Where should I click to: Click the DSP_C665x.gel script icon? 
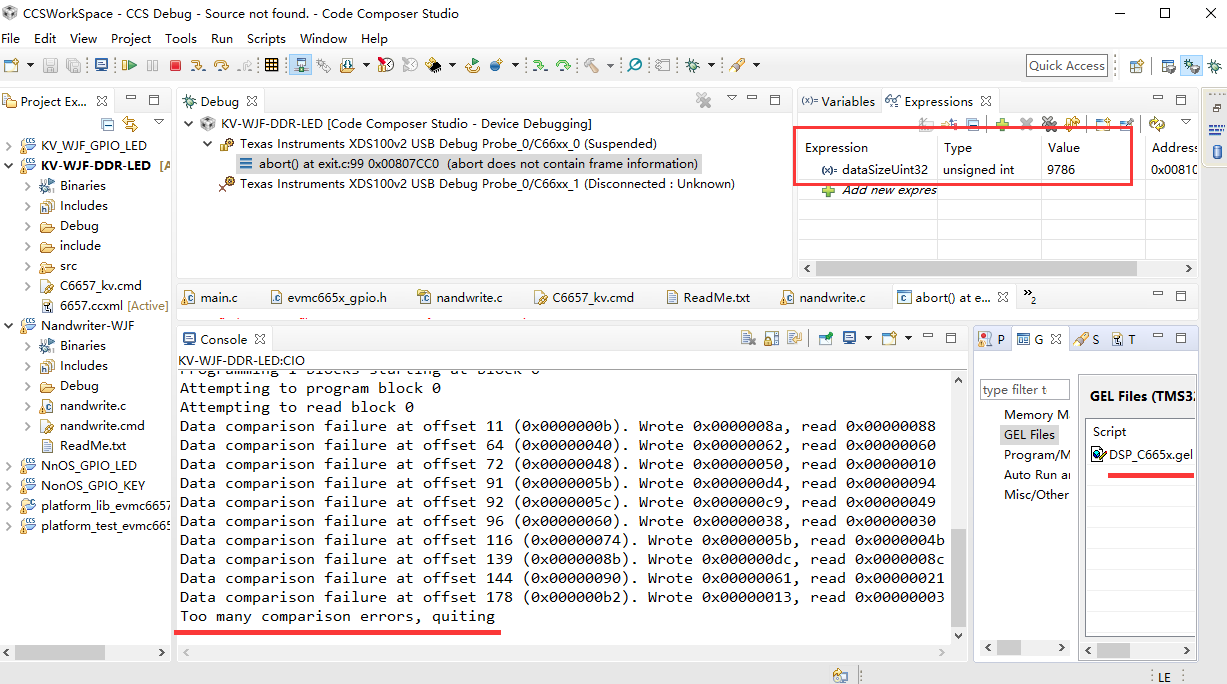point(1099,454)
